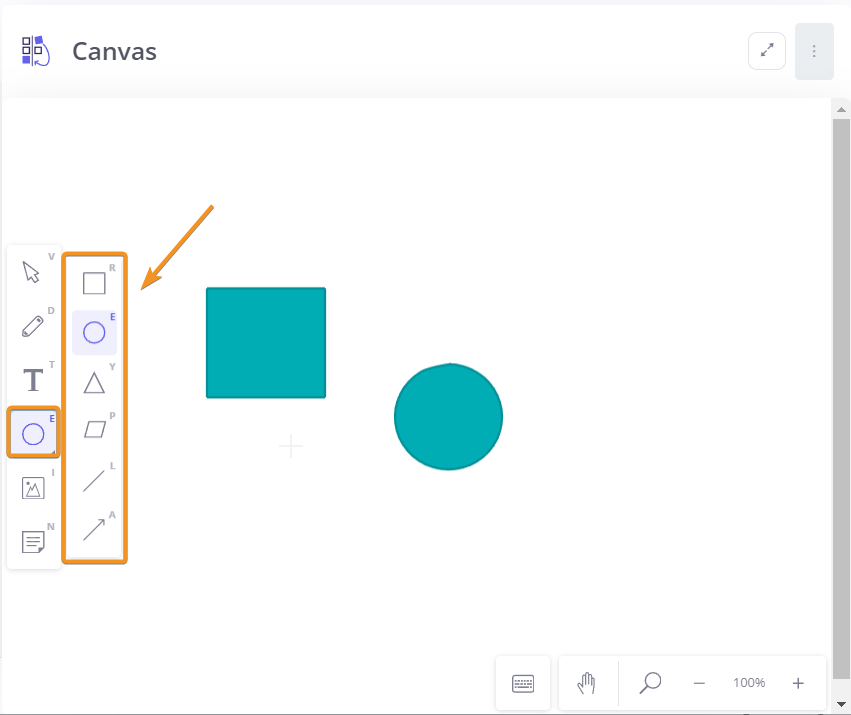The image size is (851, 715).
Task: Choose the rectangle shape in submenu
Action: (94, 283)
